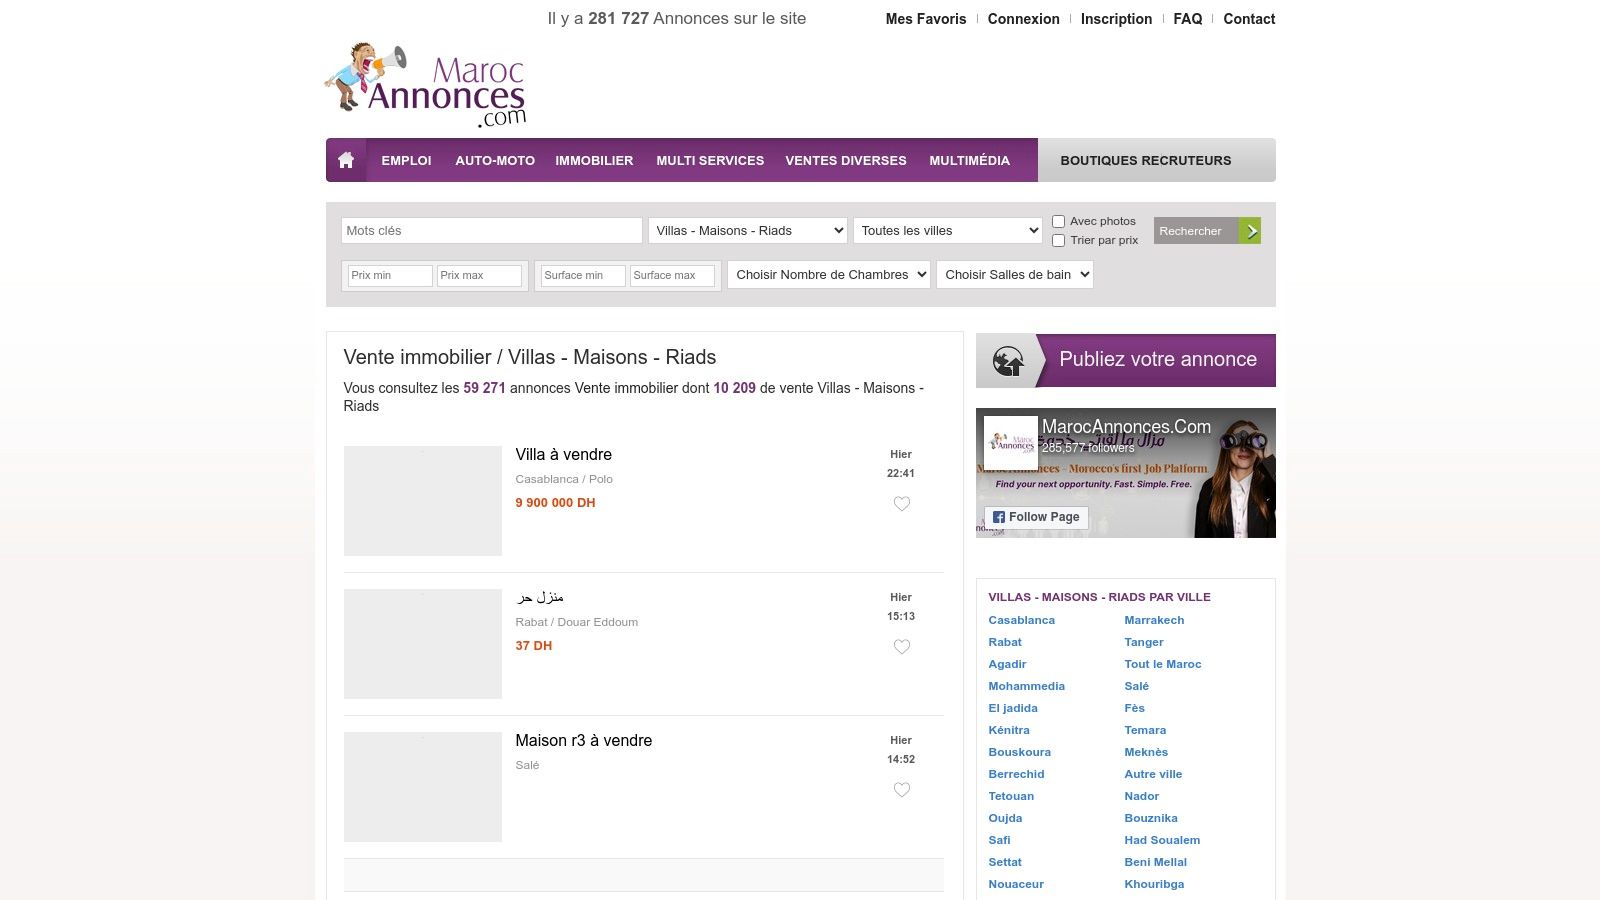The height and width of the screenshot is (900, 1600).
Task: Open the Inscription link
Action: pyautogui.click(x=1116, y=19)
